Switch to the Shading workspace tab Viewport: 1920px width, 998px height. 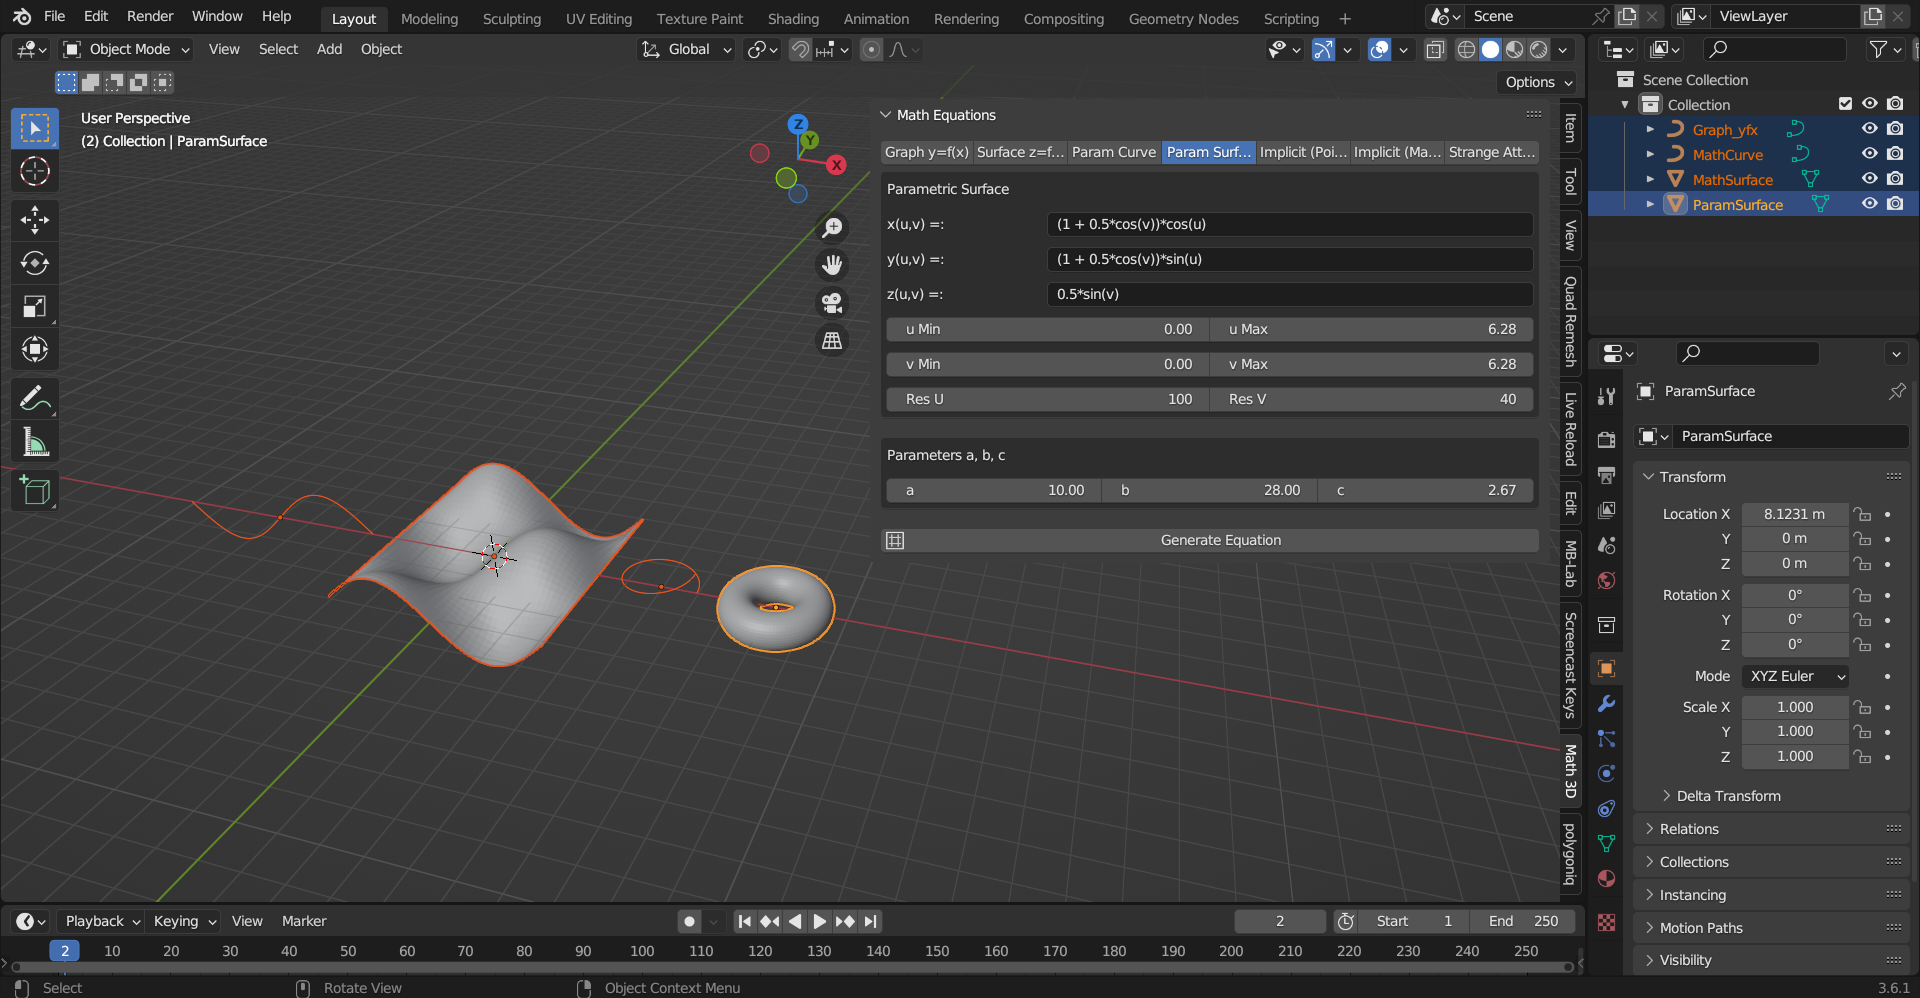pos(793,18)
